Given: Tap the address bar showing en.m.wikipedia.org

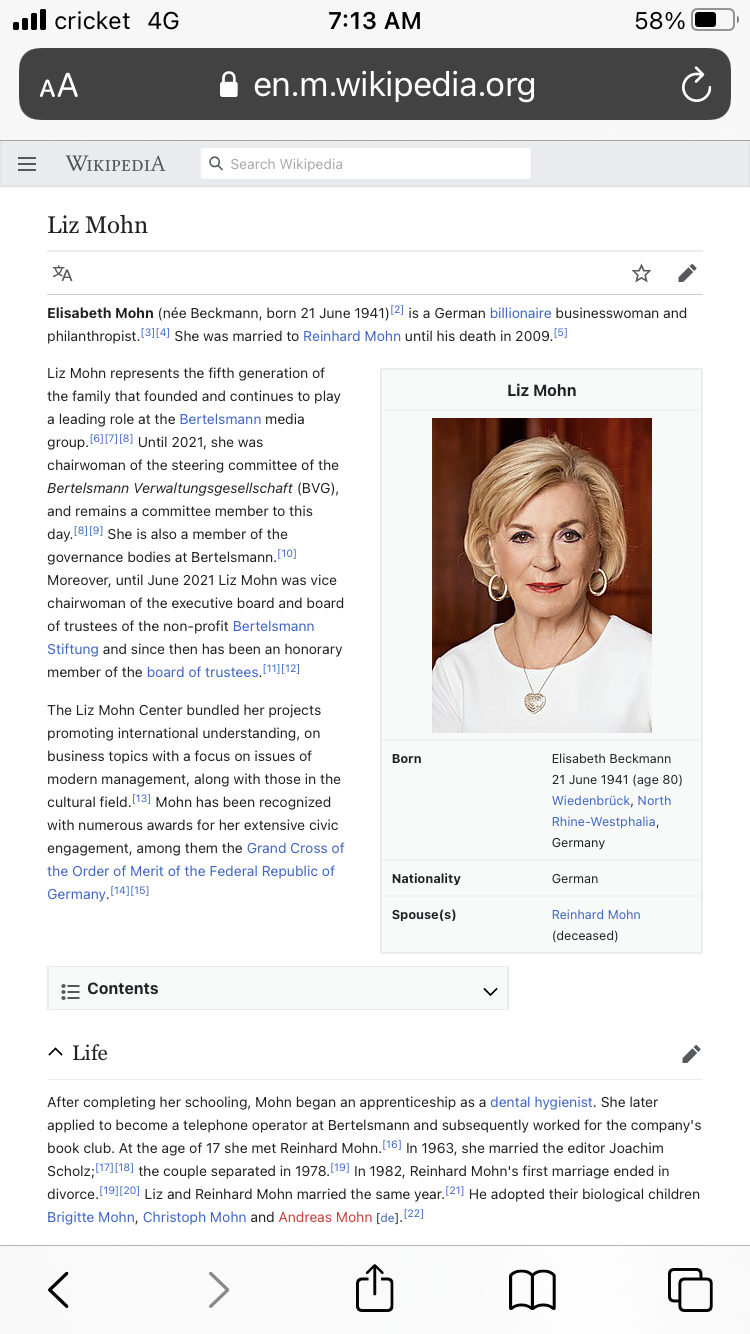Looking at the screenshot, I should coord(375,85).
